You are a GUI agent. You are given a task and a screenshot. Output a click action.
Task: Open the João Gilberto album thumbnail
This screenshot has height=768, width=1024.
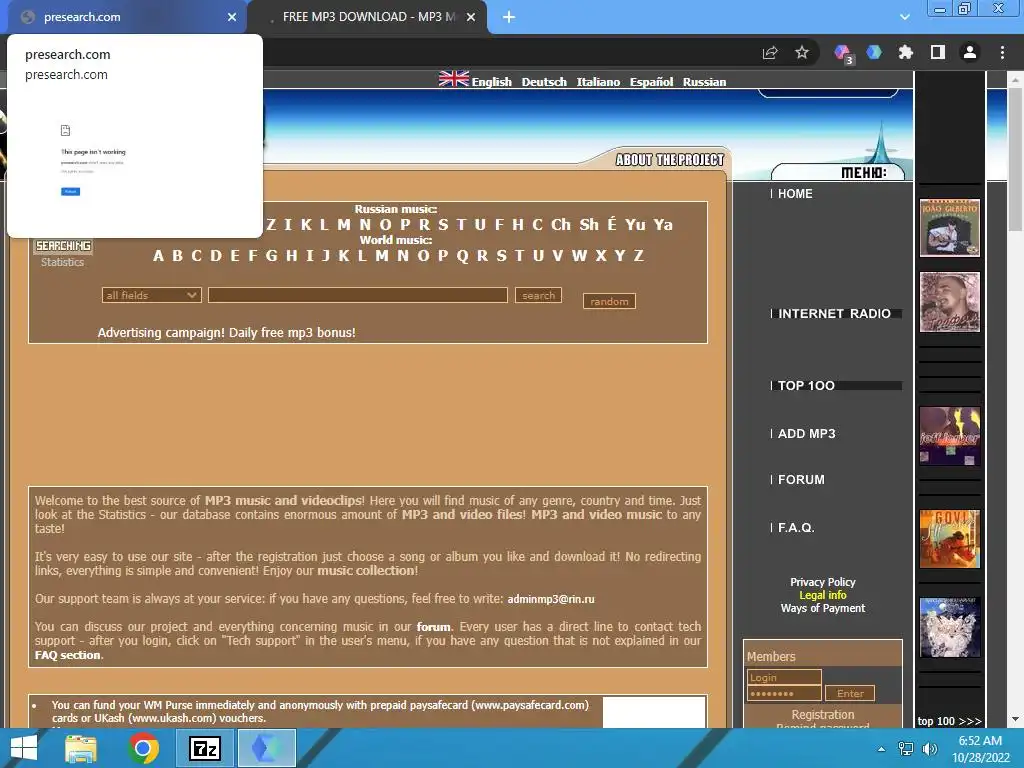coord(950,228)
